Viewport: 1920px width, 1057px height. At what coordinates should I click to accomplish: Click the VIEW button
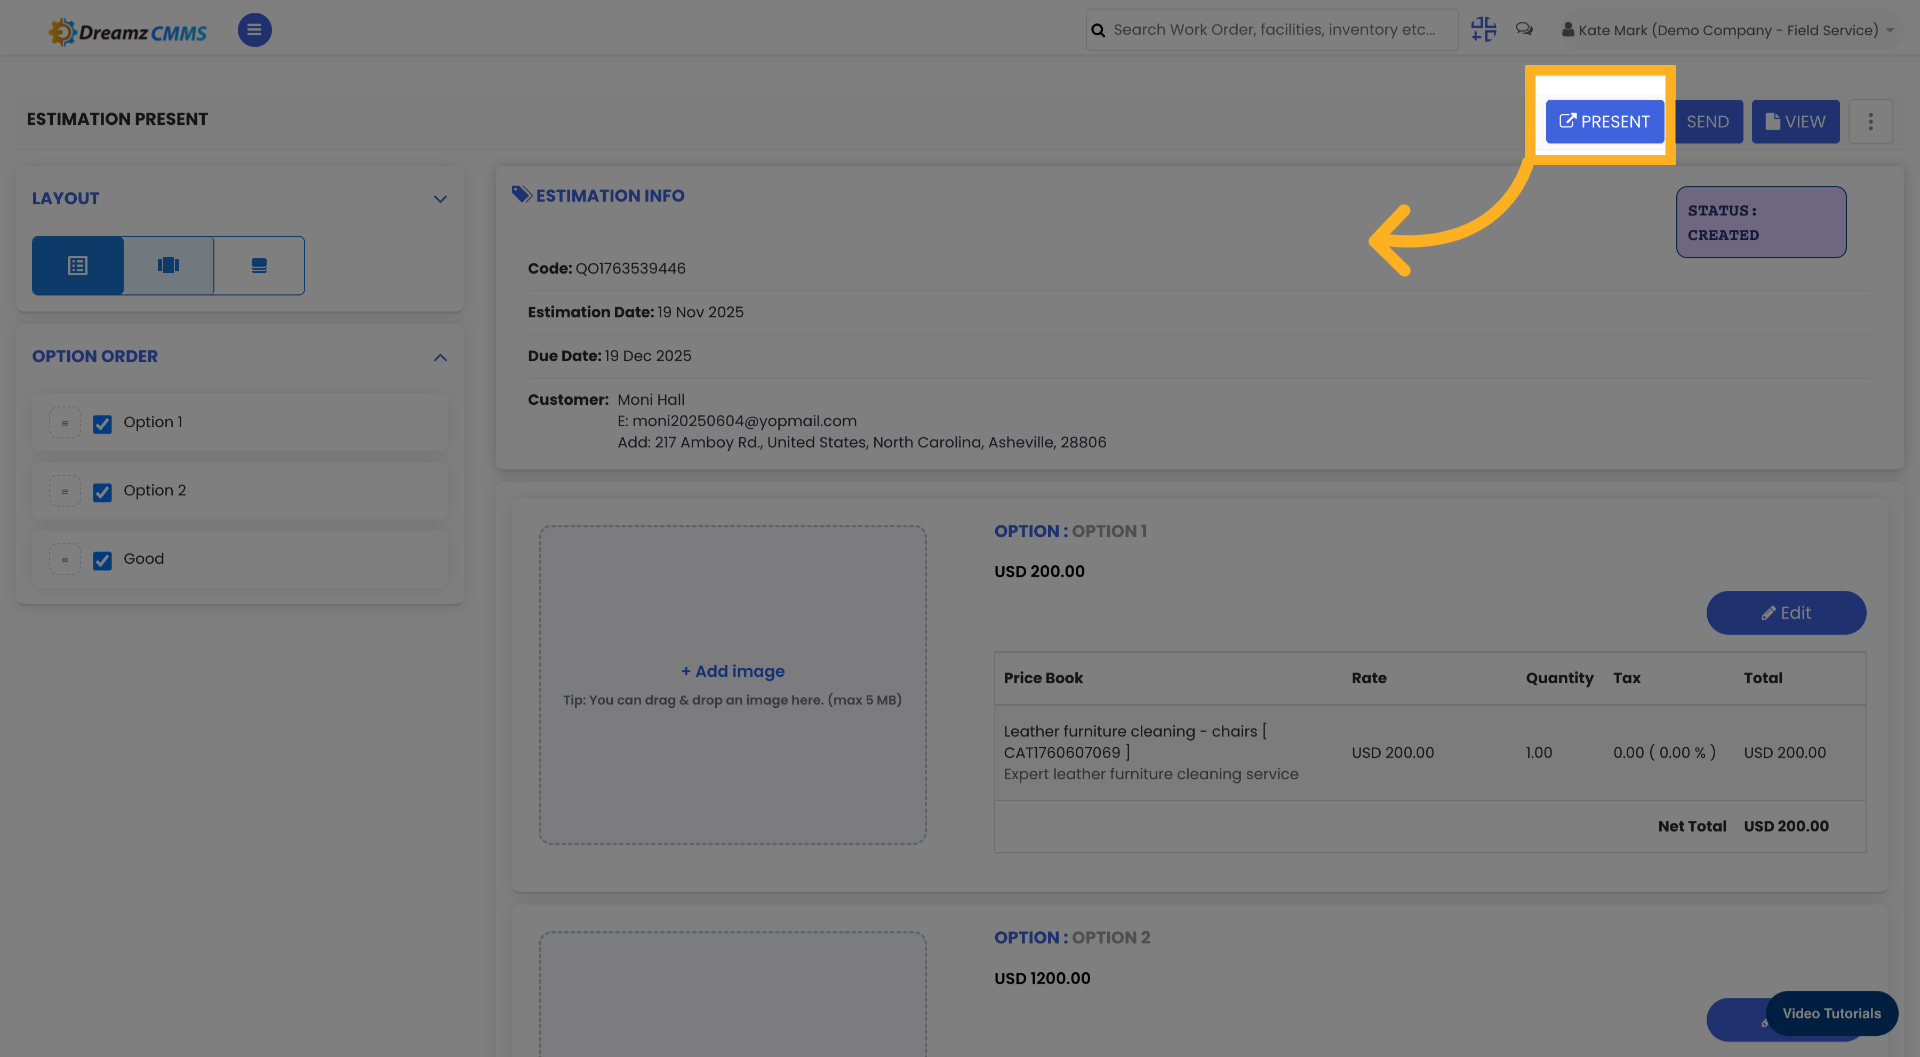pyautogui.click(x=1796, y=121)
